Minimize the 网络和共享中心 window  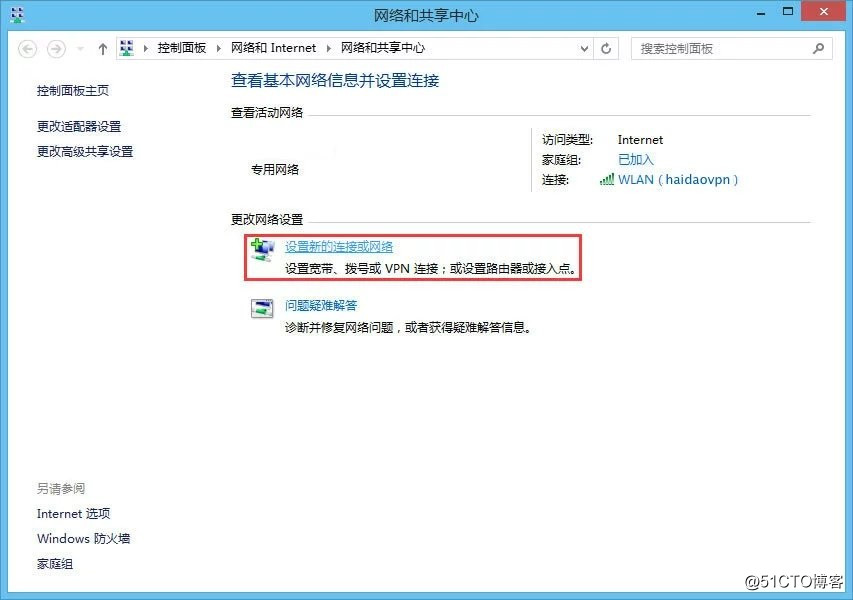coord(761,13)
